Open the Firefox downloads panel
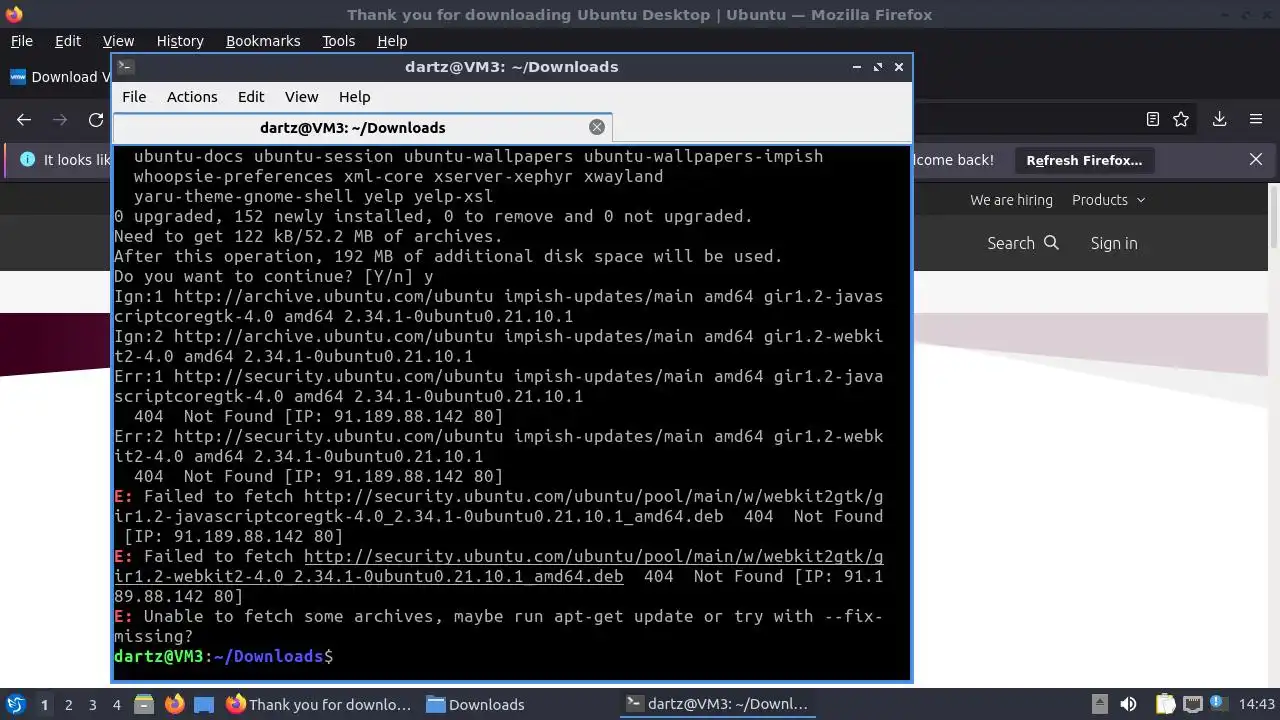 point(1220,119)
